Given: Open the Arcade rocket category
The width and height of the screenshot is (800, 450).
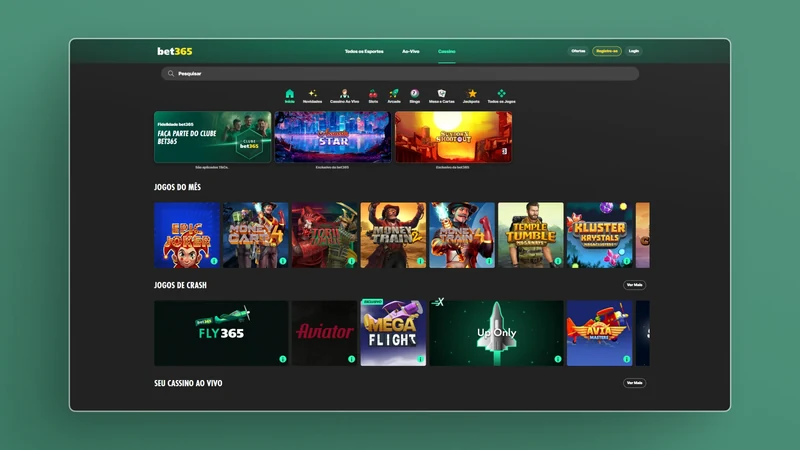Looking at the screenshot, I should [394, 95].
